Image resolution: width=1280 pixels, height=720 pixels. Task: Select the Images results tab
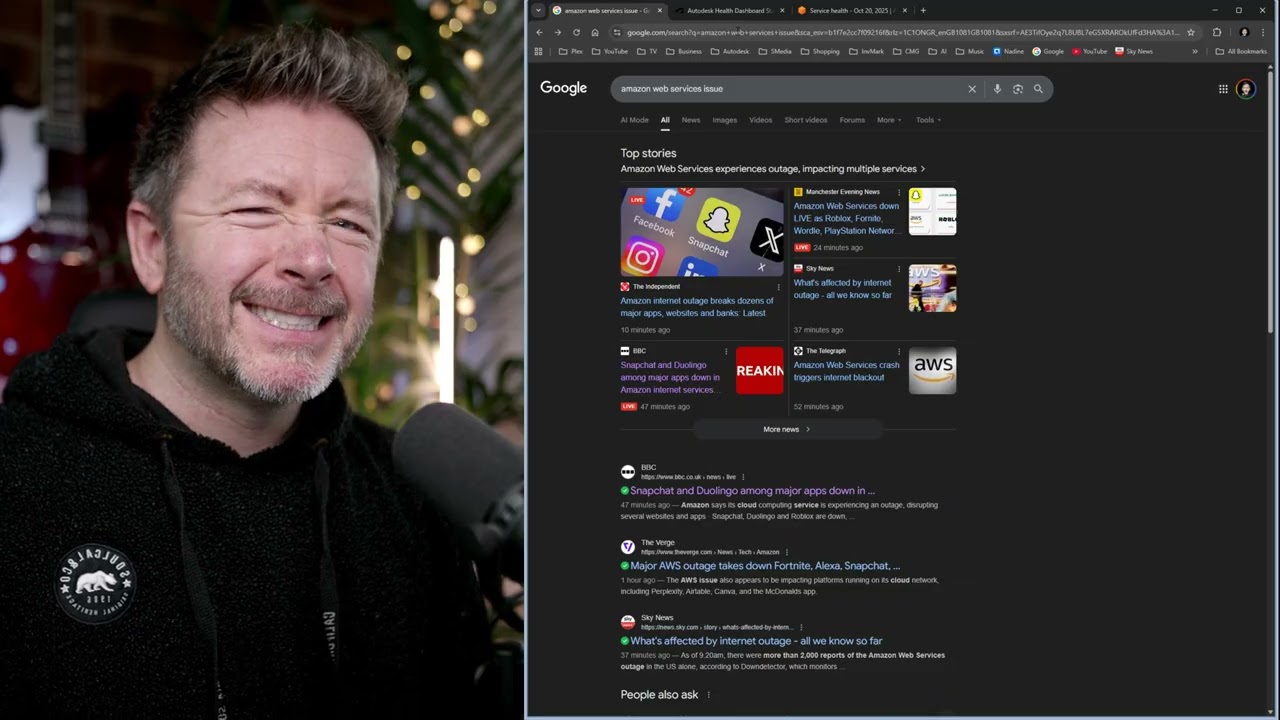coord(724,120)
